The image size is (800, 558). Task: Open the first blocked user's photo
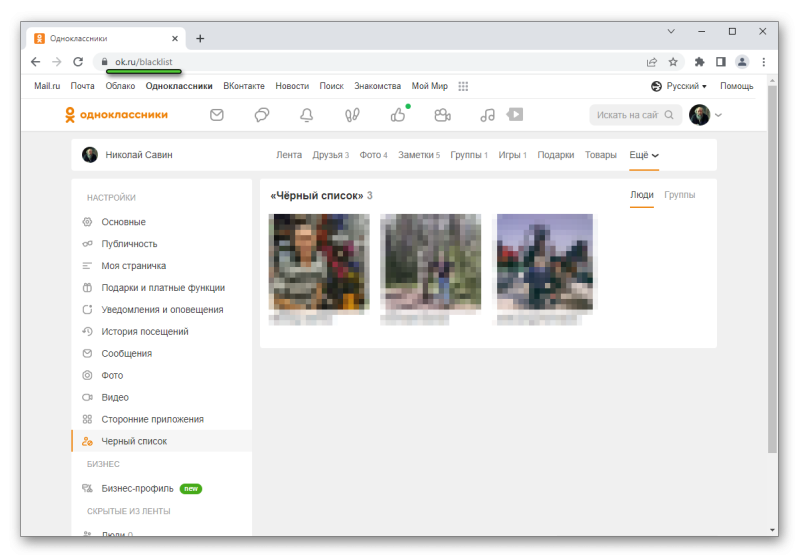tap(319, 262)
